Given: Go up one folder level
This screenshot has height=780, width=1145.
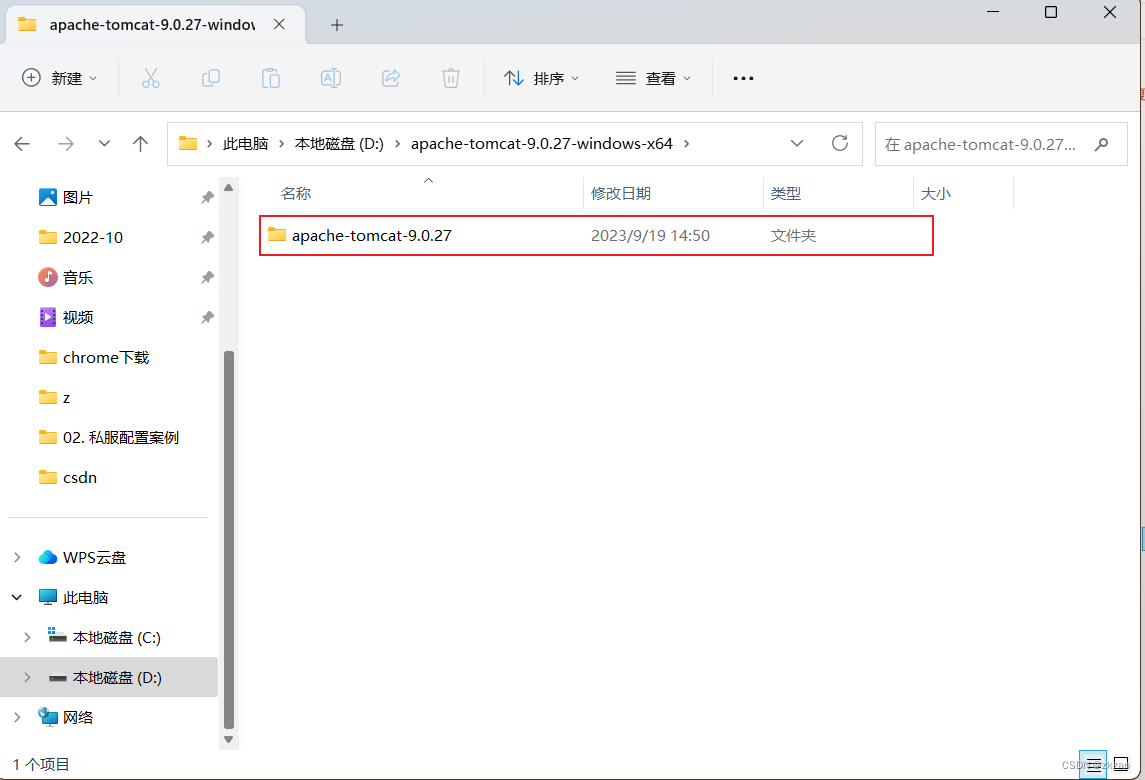Looking at the screenshot, I should point(140,144).
